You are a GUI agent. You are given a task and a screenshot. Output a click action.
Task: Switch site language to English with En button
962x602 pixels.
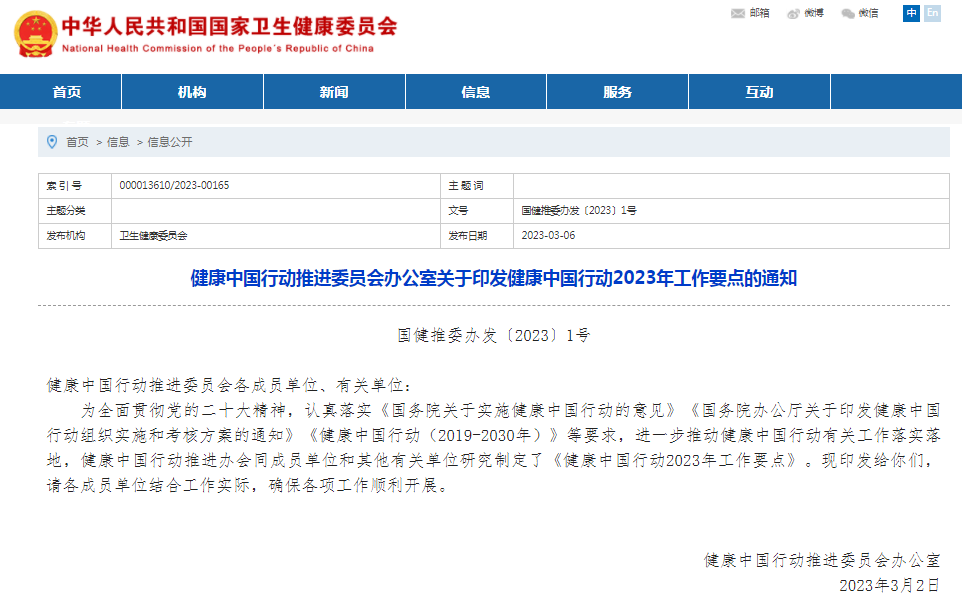(x=933, y=14)
